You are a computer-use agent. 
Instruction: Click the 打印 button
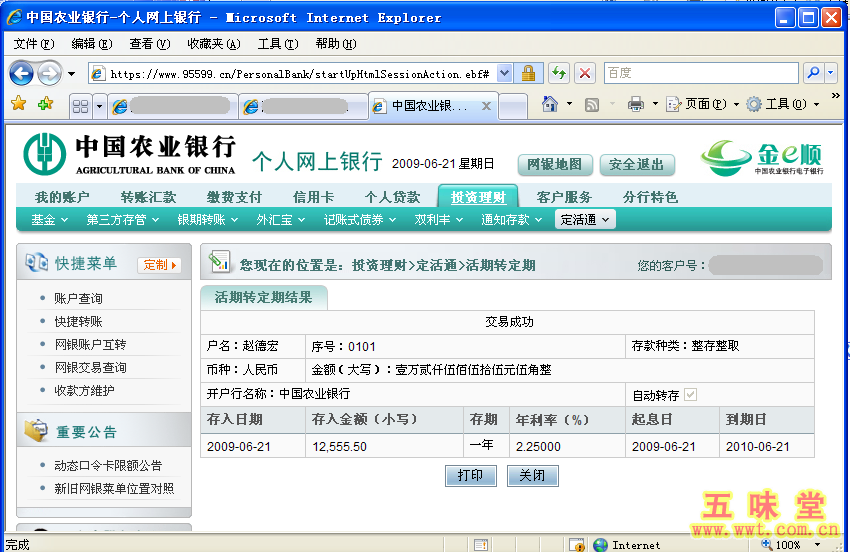tap(470, 476)
